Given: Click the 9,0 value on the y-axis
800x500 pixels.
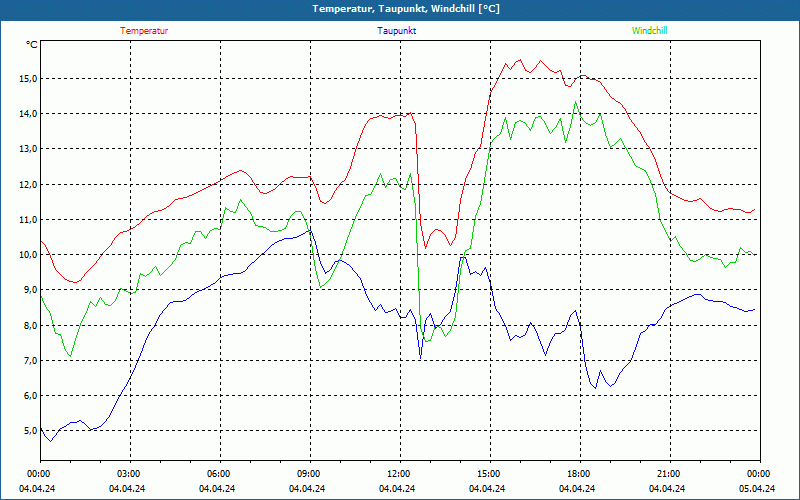Looking at the screenshot, I should pyautogui.click(x=31, y=290).
